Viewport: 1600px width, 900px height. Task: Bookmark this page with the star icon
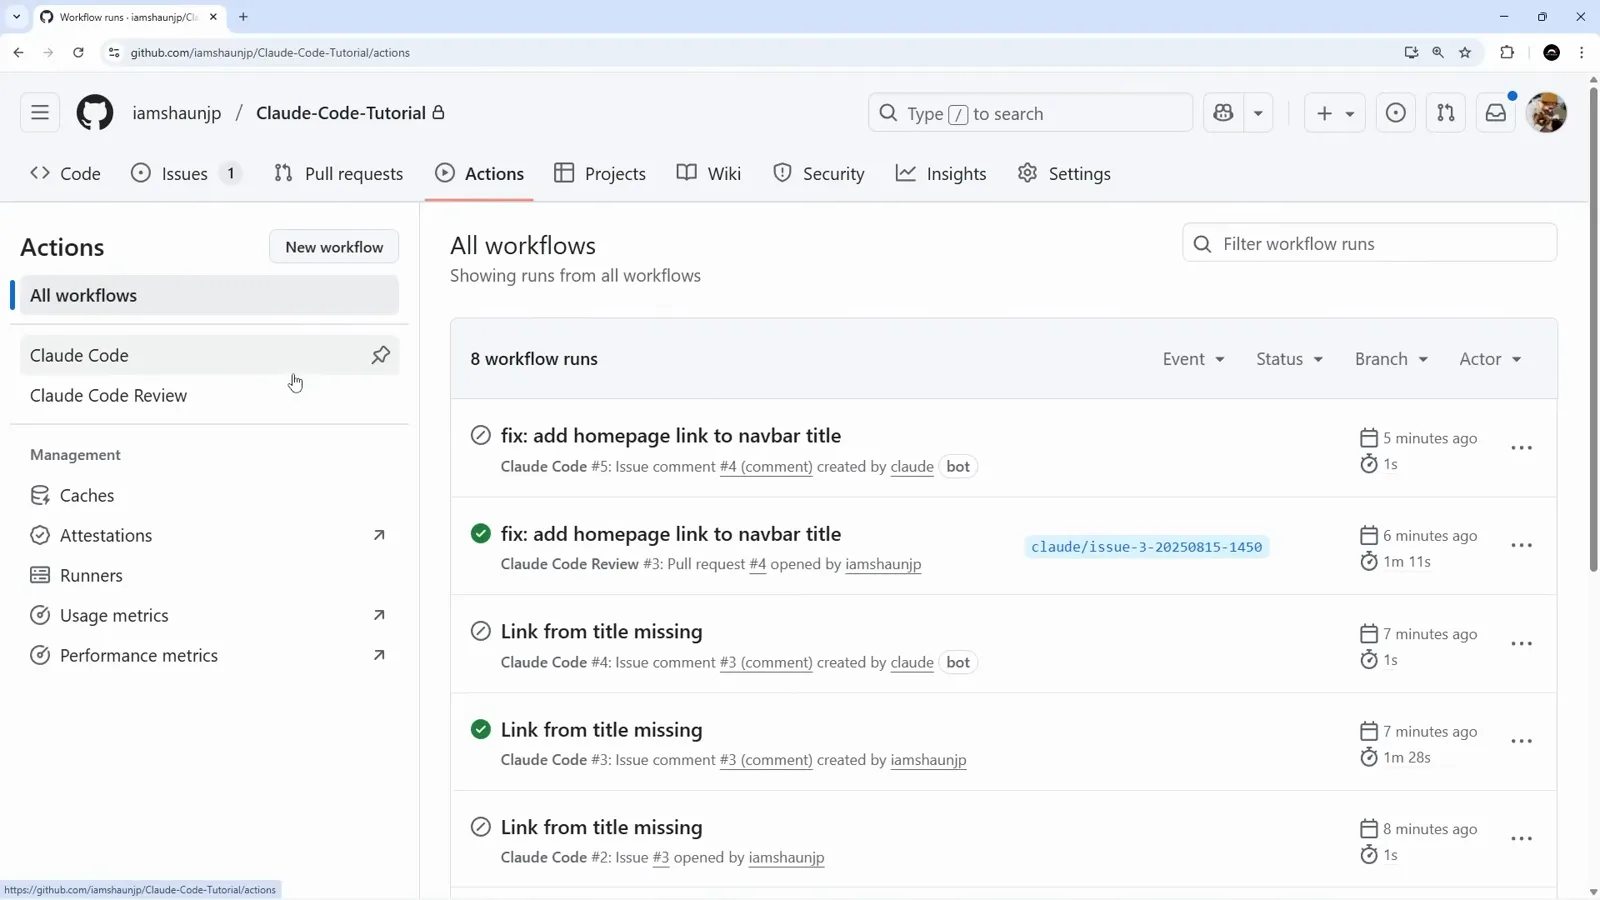(1465, 52)
